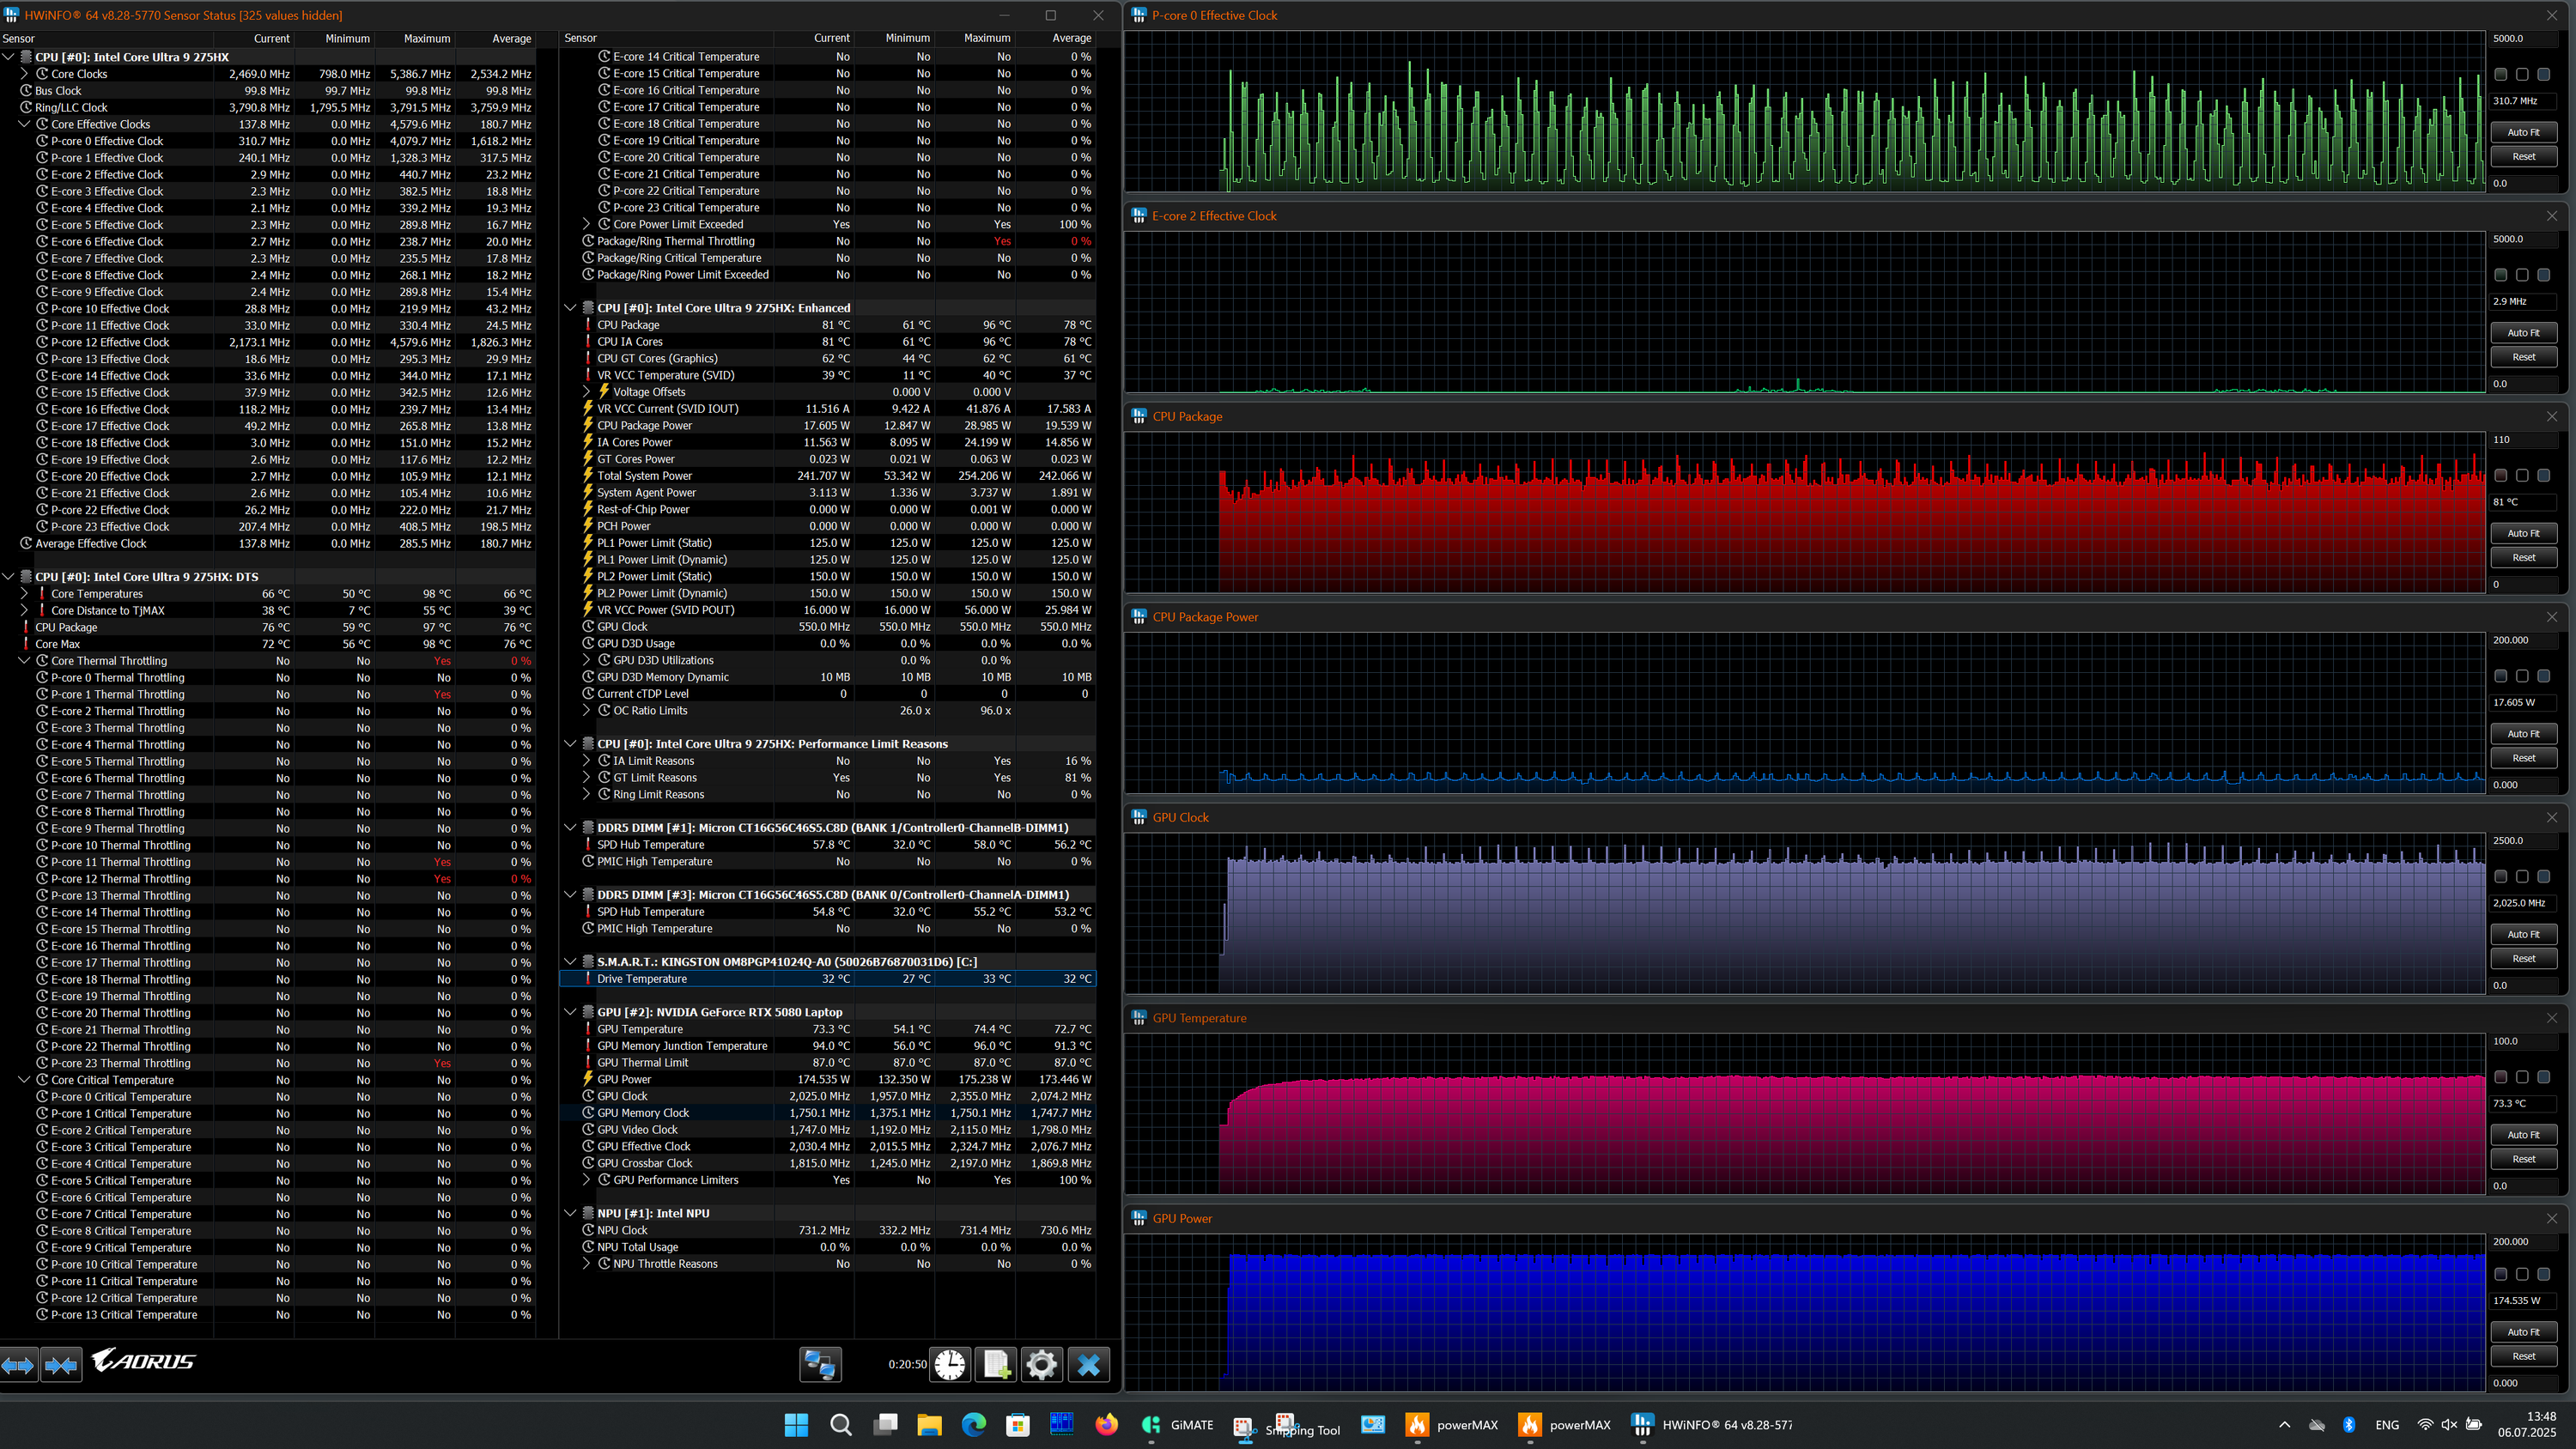Click the clock reset timer icon

pos(950,1365)
